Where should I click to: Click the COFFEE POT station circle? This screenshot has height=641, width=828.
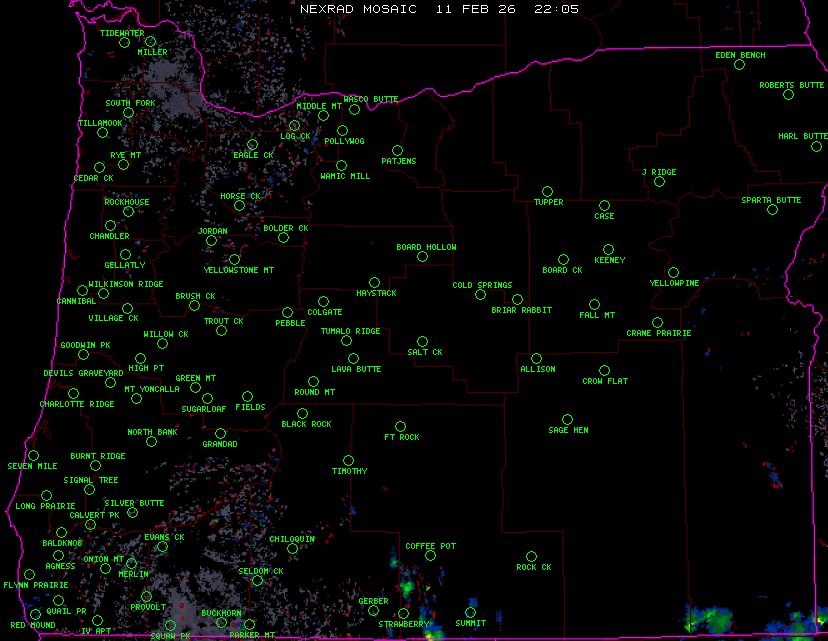[430, 556]
